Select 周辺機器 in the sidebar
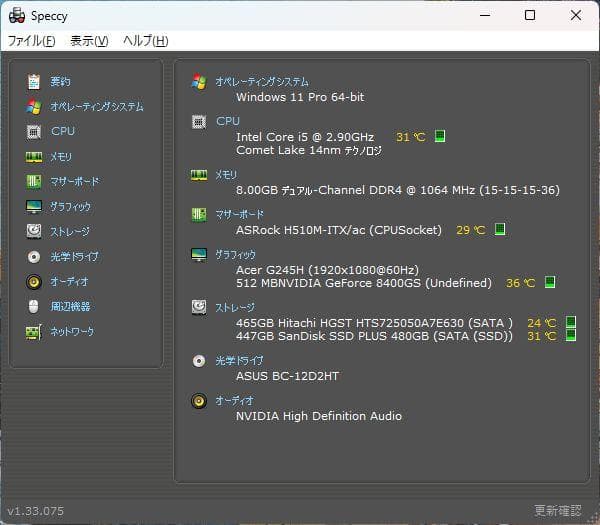 coord(70,307)
